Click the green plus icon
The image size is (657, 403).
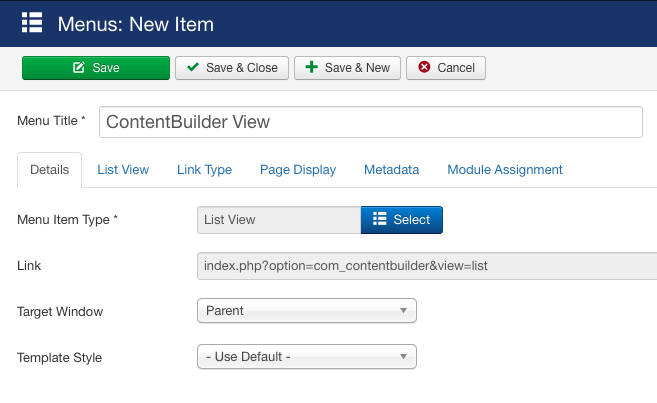point(311,67)
